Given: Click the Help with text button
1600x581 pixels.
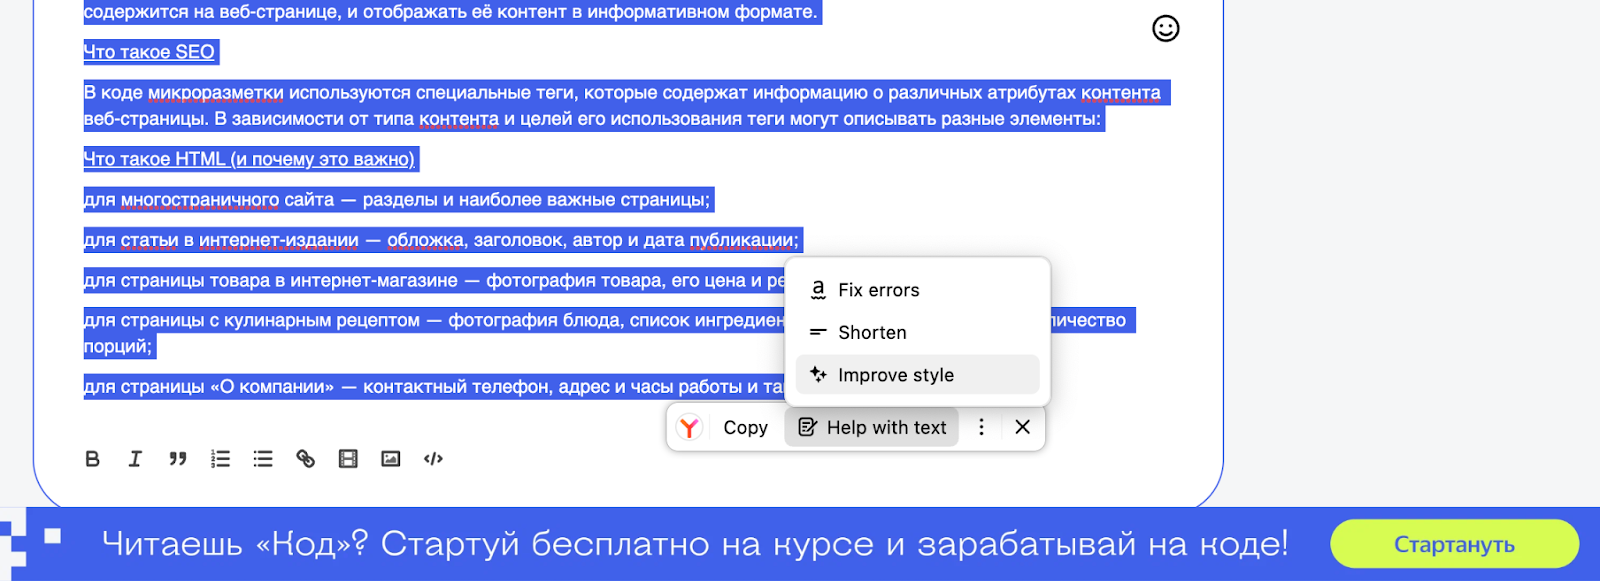Looking at the screenshot, I should 872,428.
